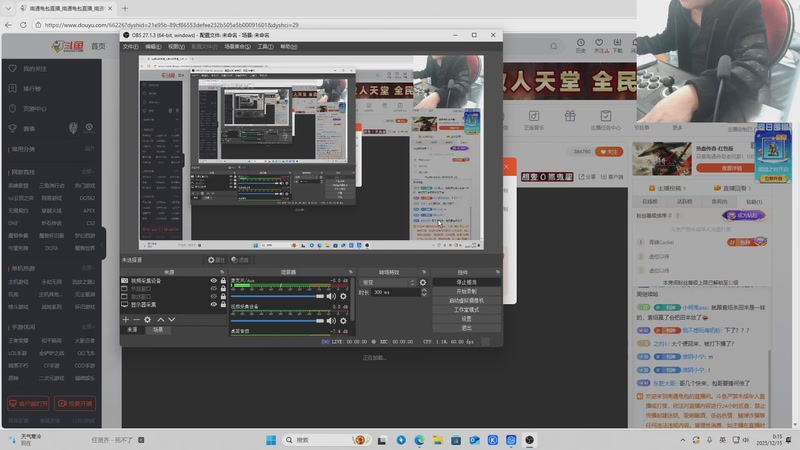Open the 编辑 menu in OBS
Image resolution: width=800 pixels, height=450 pixels.
coord(153,46)
